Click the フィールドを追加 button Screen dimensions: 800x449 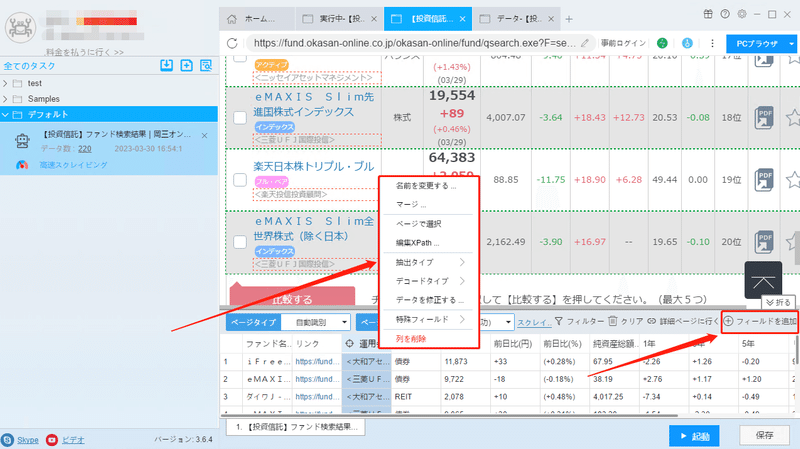coord(760,321)
